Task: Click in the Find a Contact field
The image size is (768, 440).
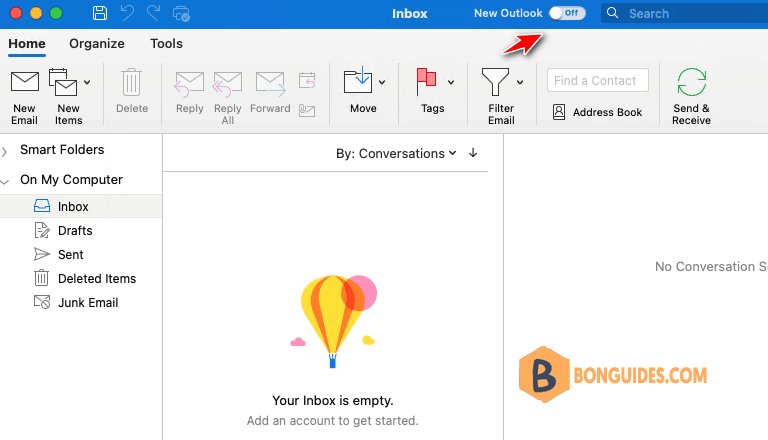Action: 598,80
